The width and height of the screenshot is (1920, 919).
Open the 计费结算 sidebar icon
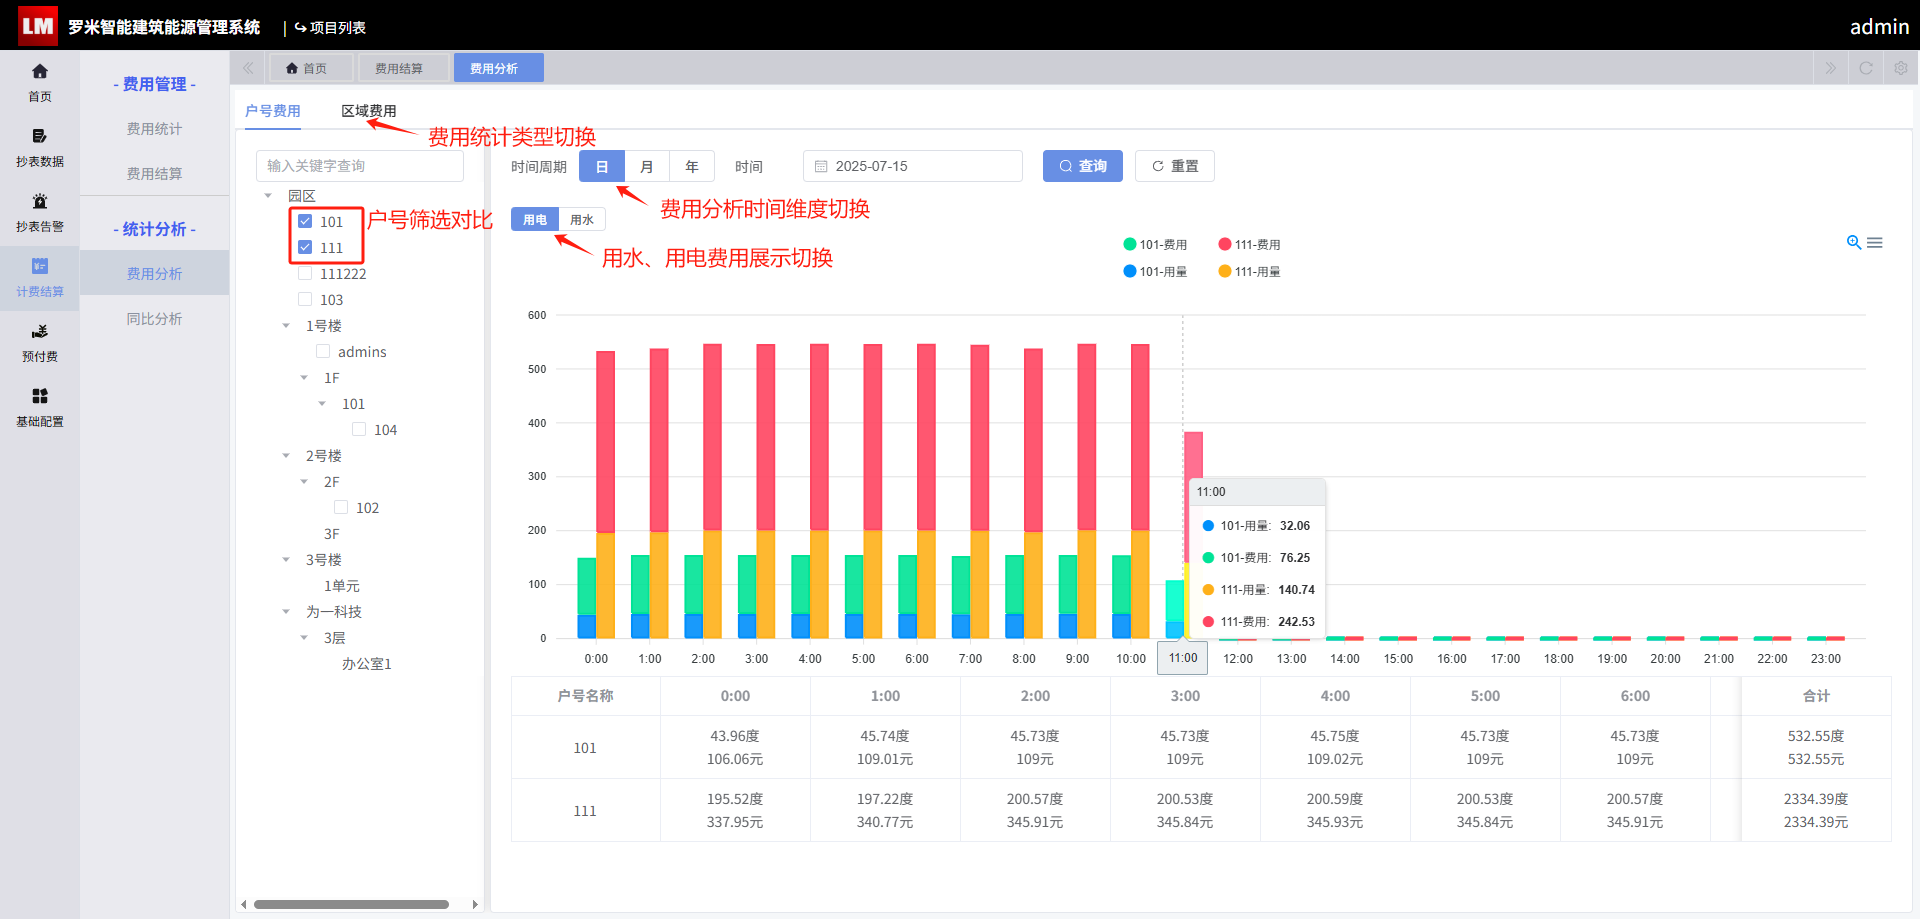40,277
